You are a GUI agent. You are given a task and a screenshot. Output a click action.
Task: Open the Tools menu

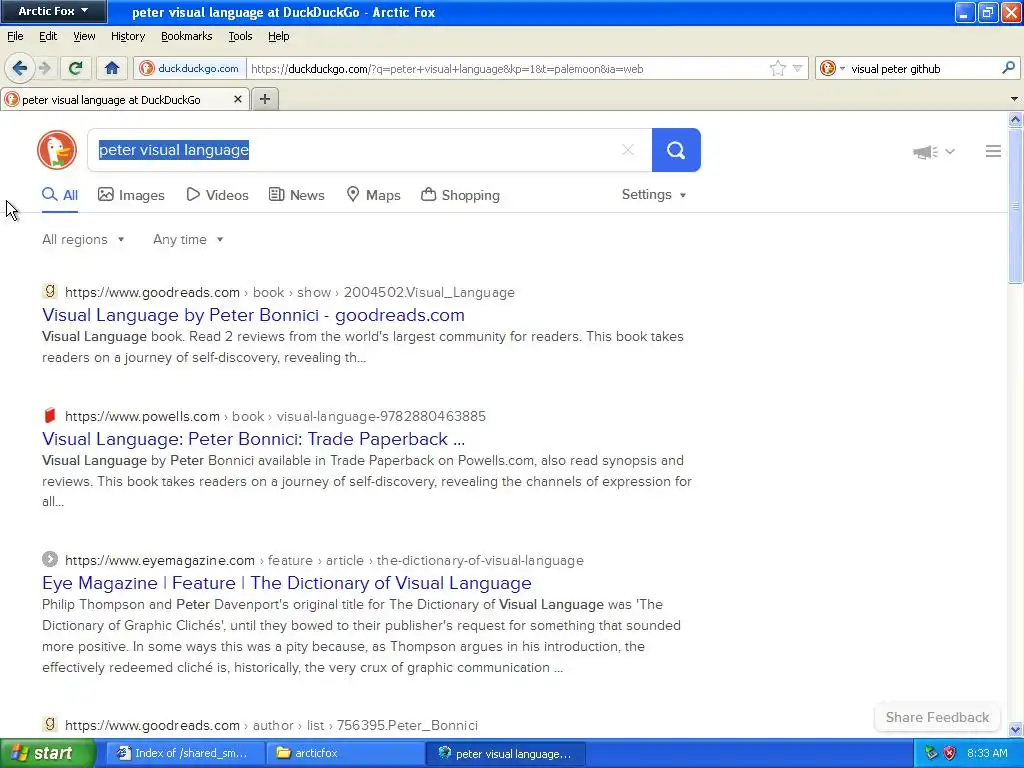[240, 36]
